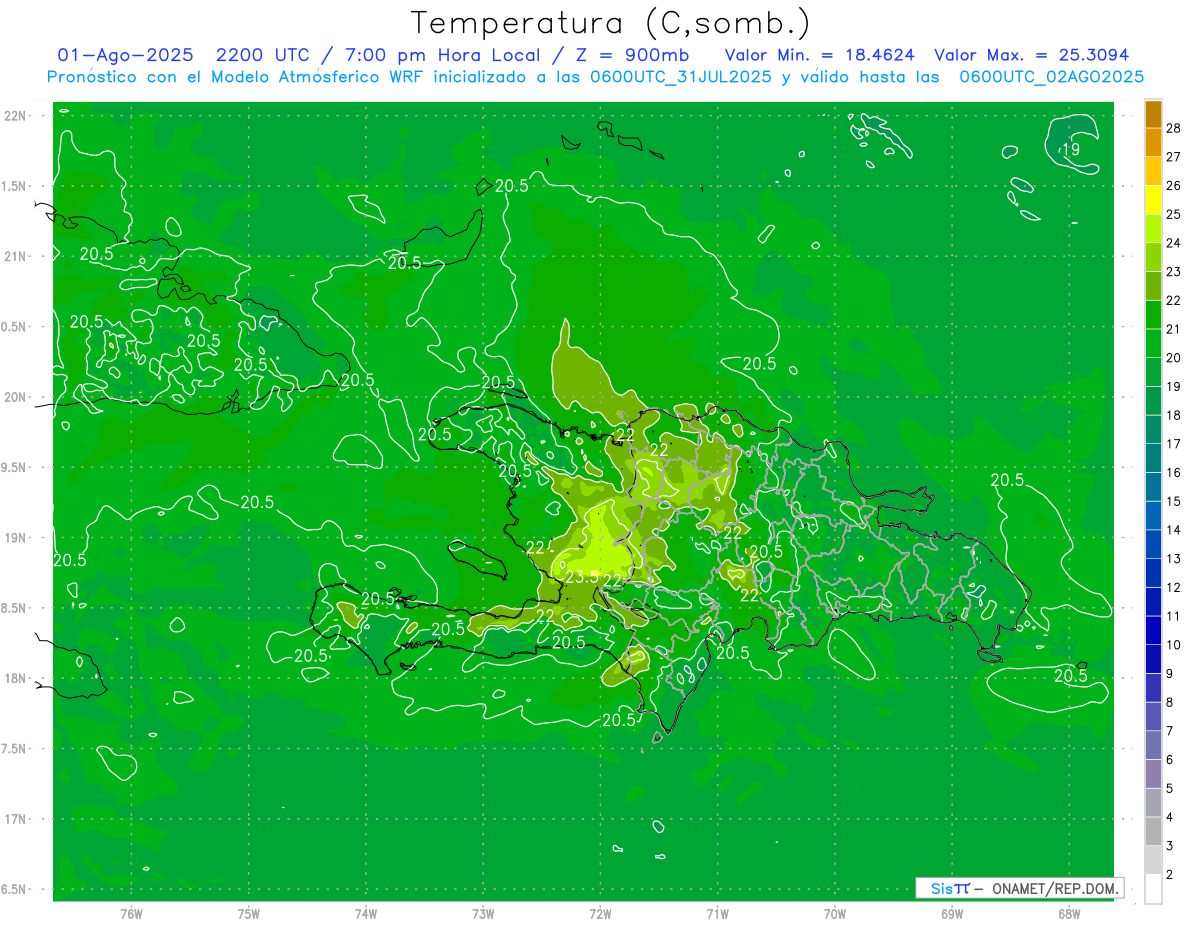Click the '19N' latitude label
Image resolution: width=1200 pixels, height=927 pixels.
tap(14, 538)
